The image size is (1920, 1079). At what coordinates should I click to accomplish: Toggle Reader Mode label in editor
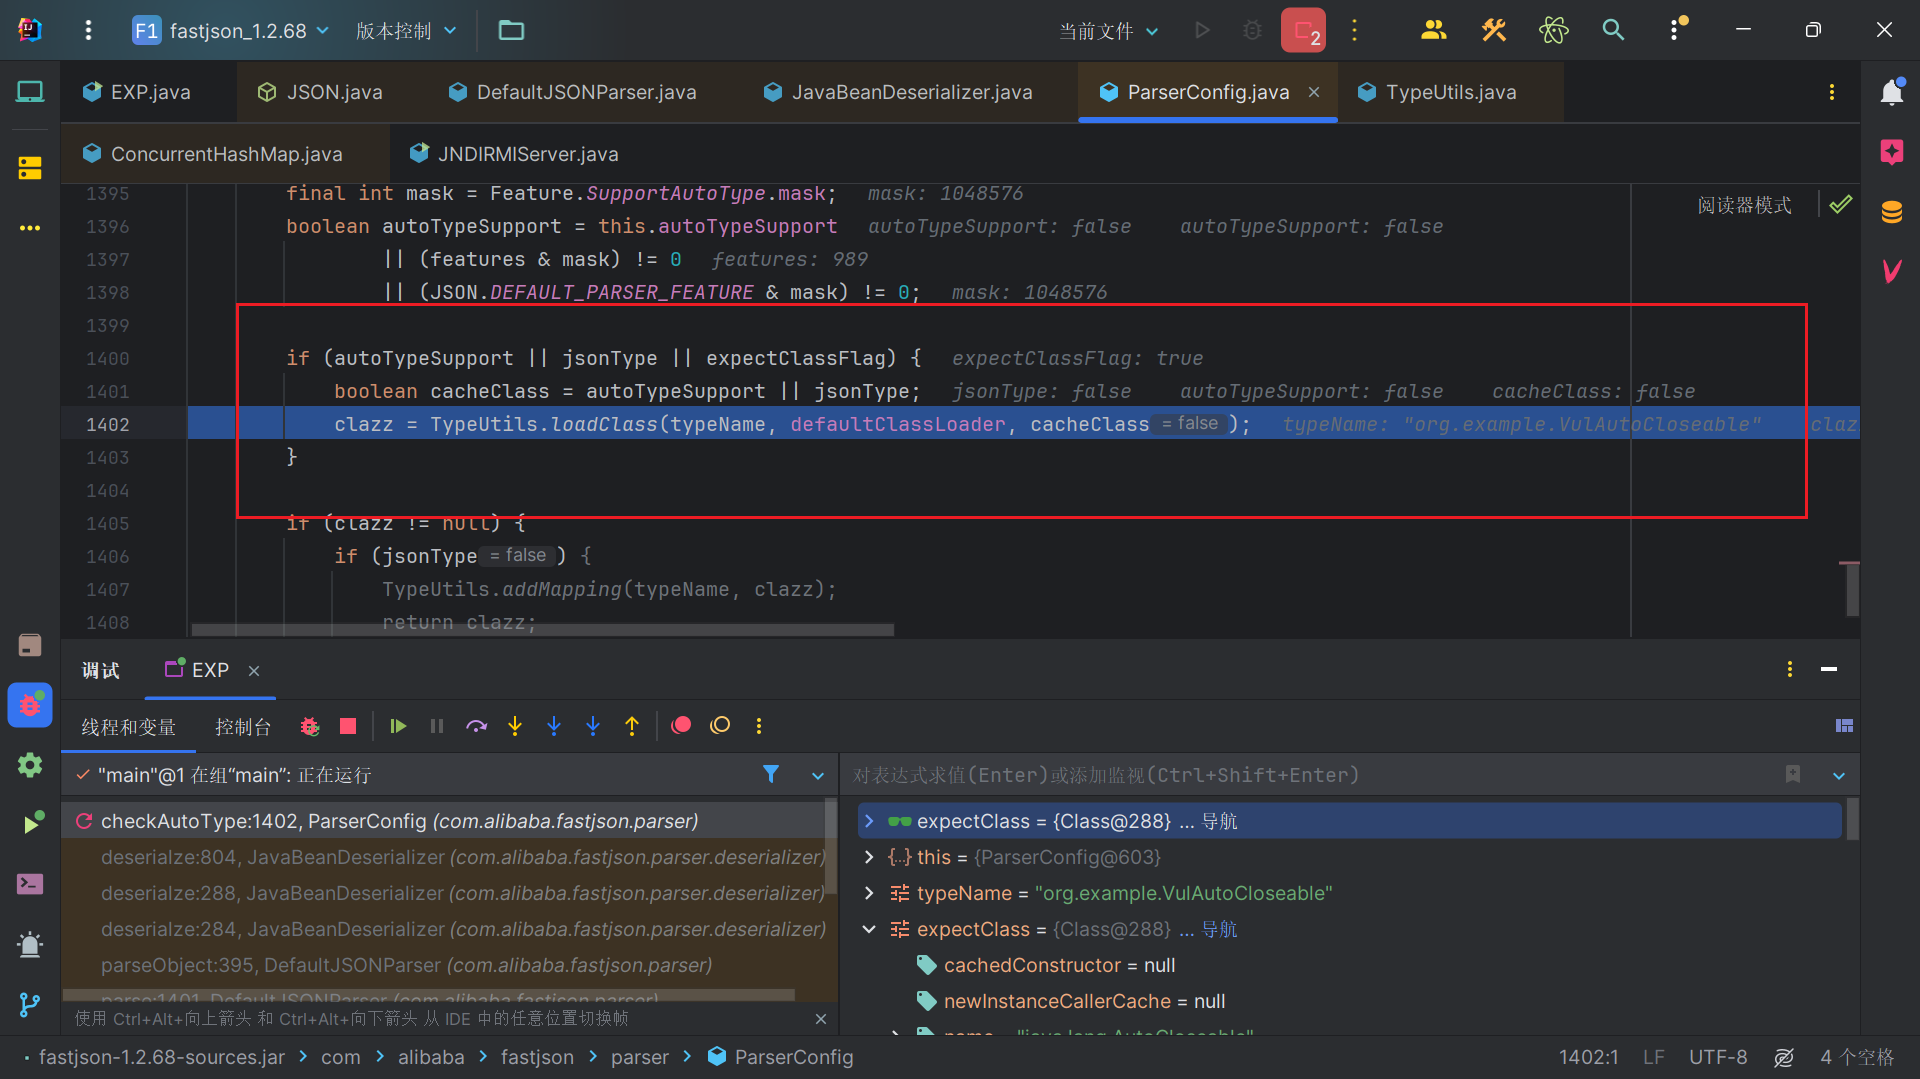coord(1744,205)
